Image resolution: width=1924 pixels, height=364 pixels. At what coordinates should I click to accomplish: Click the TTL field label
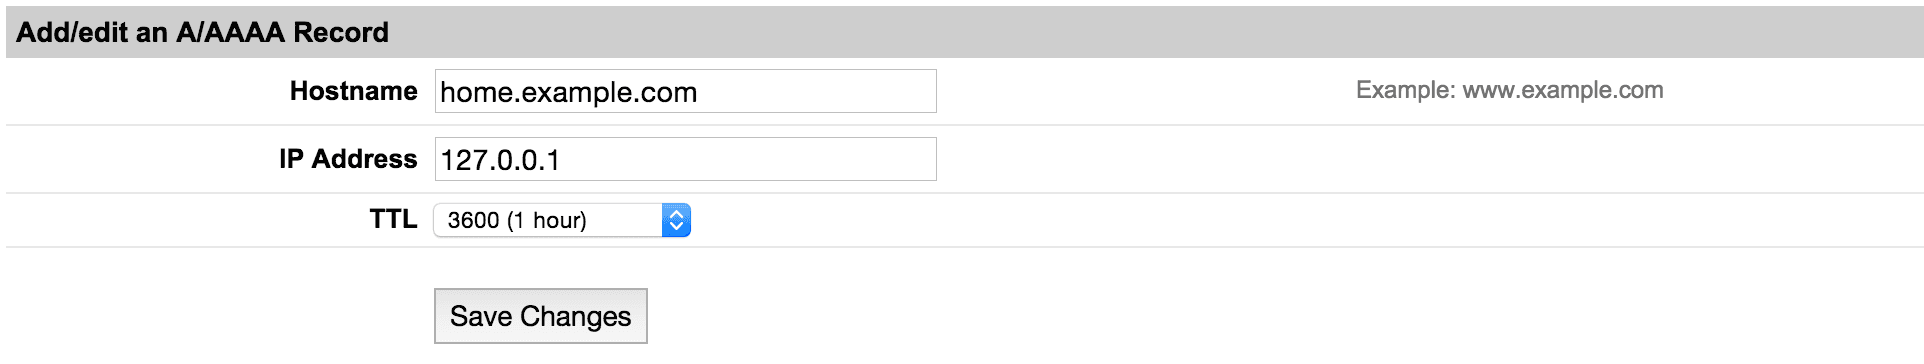393,219
